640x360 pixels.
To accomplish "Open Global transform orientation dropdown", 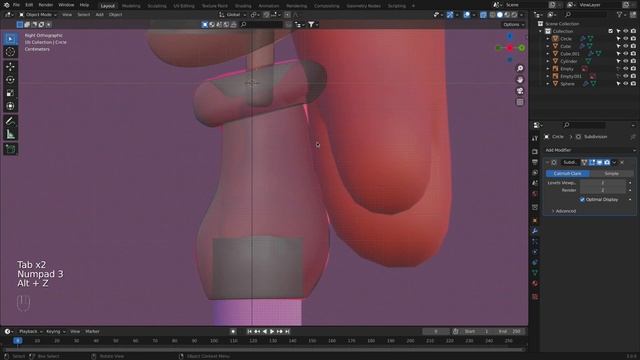I will click(x=233, y=15).
